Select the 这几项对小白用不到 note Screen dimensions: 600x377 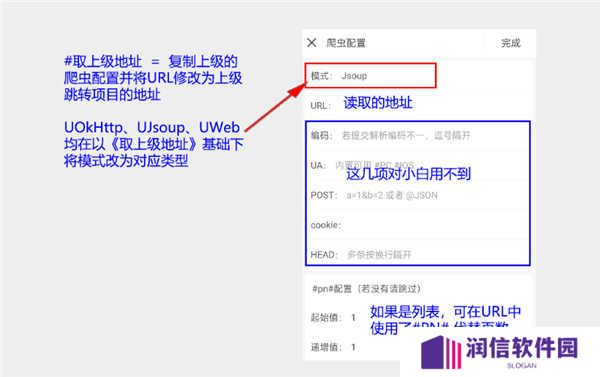[x=408, y=174]
